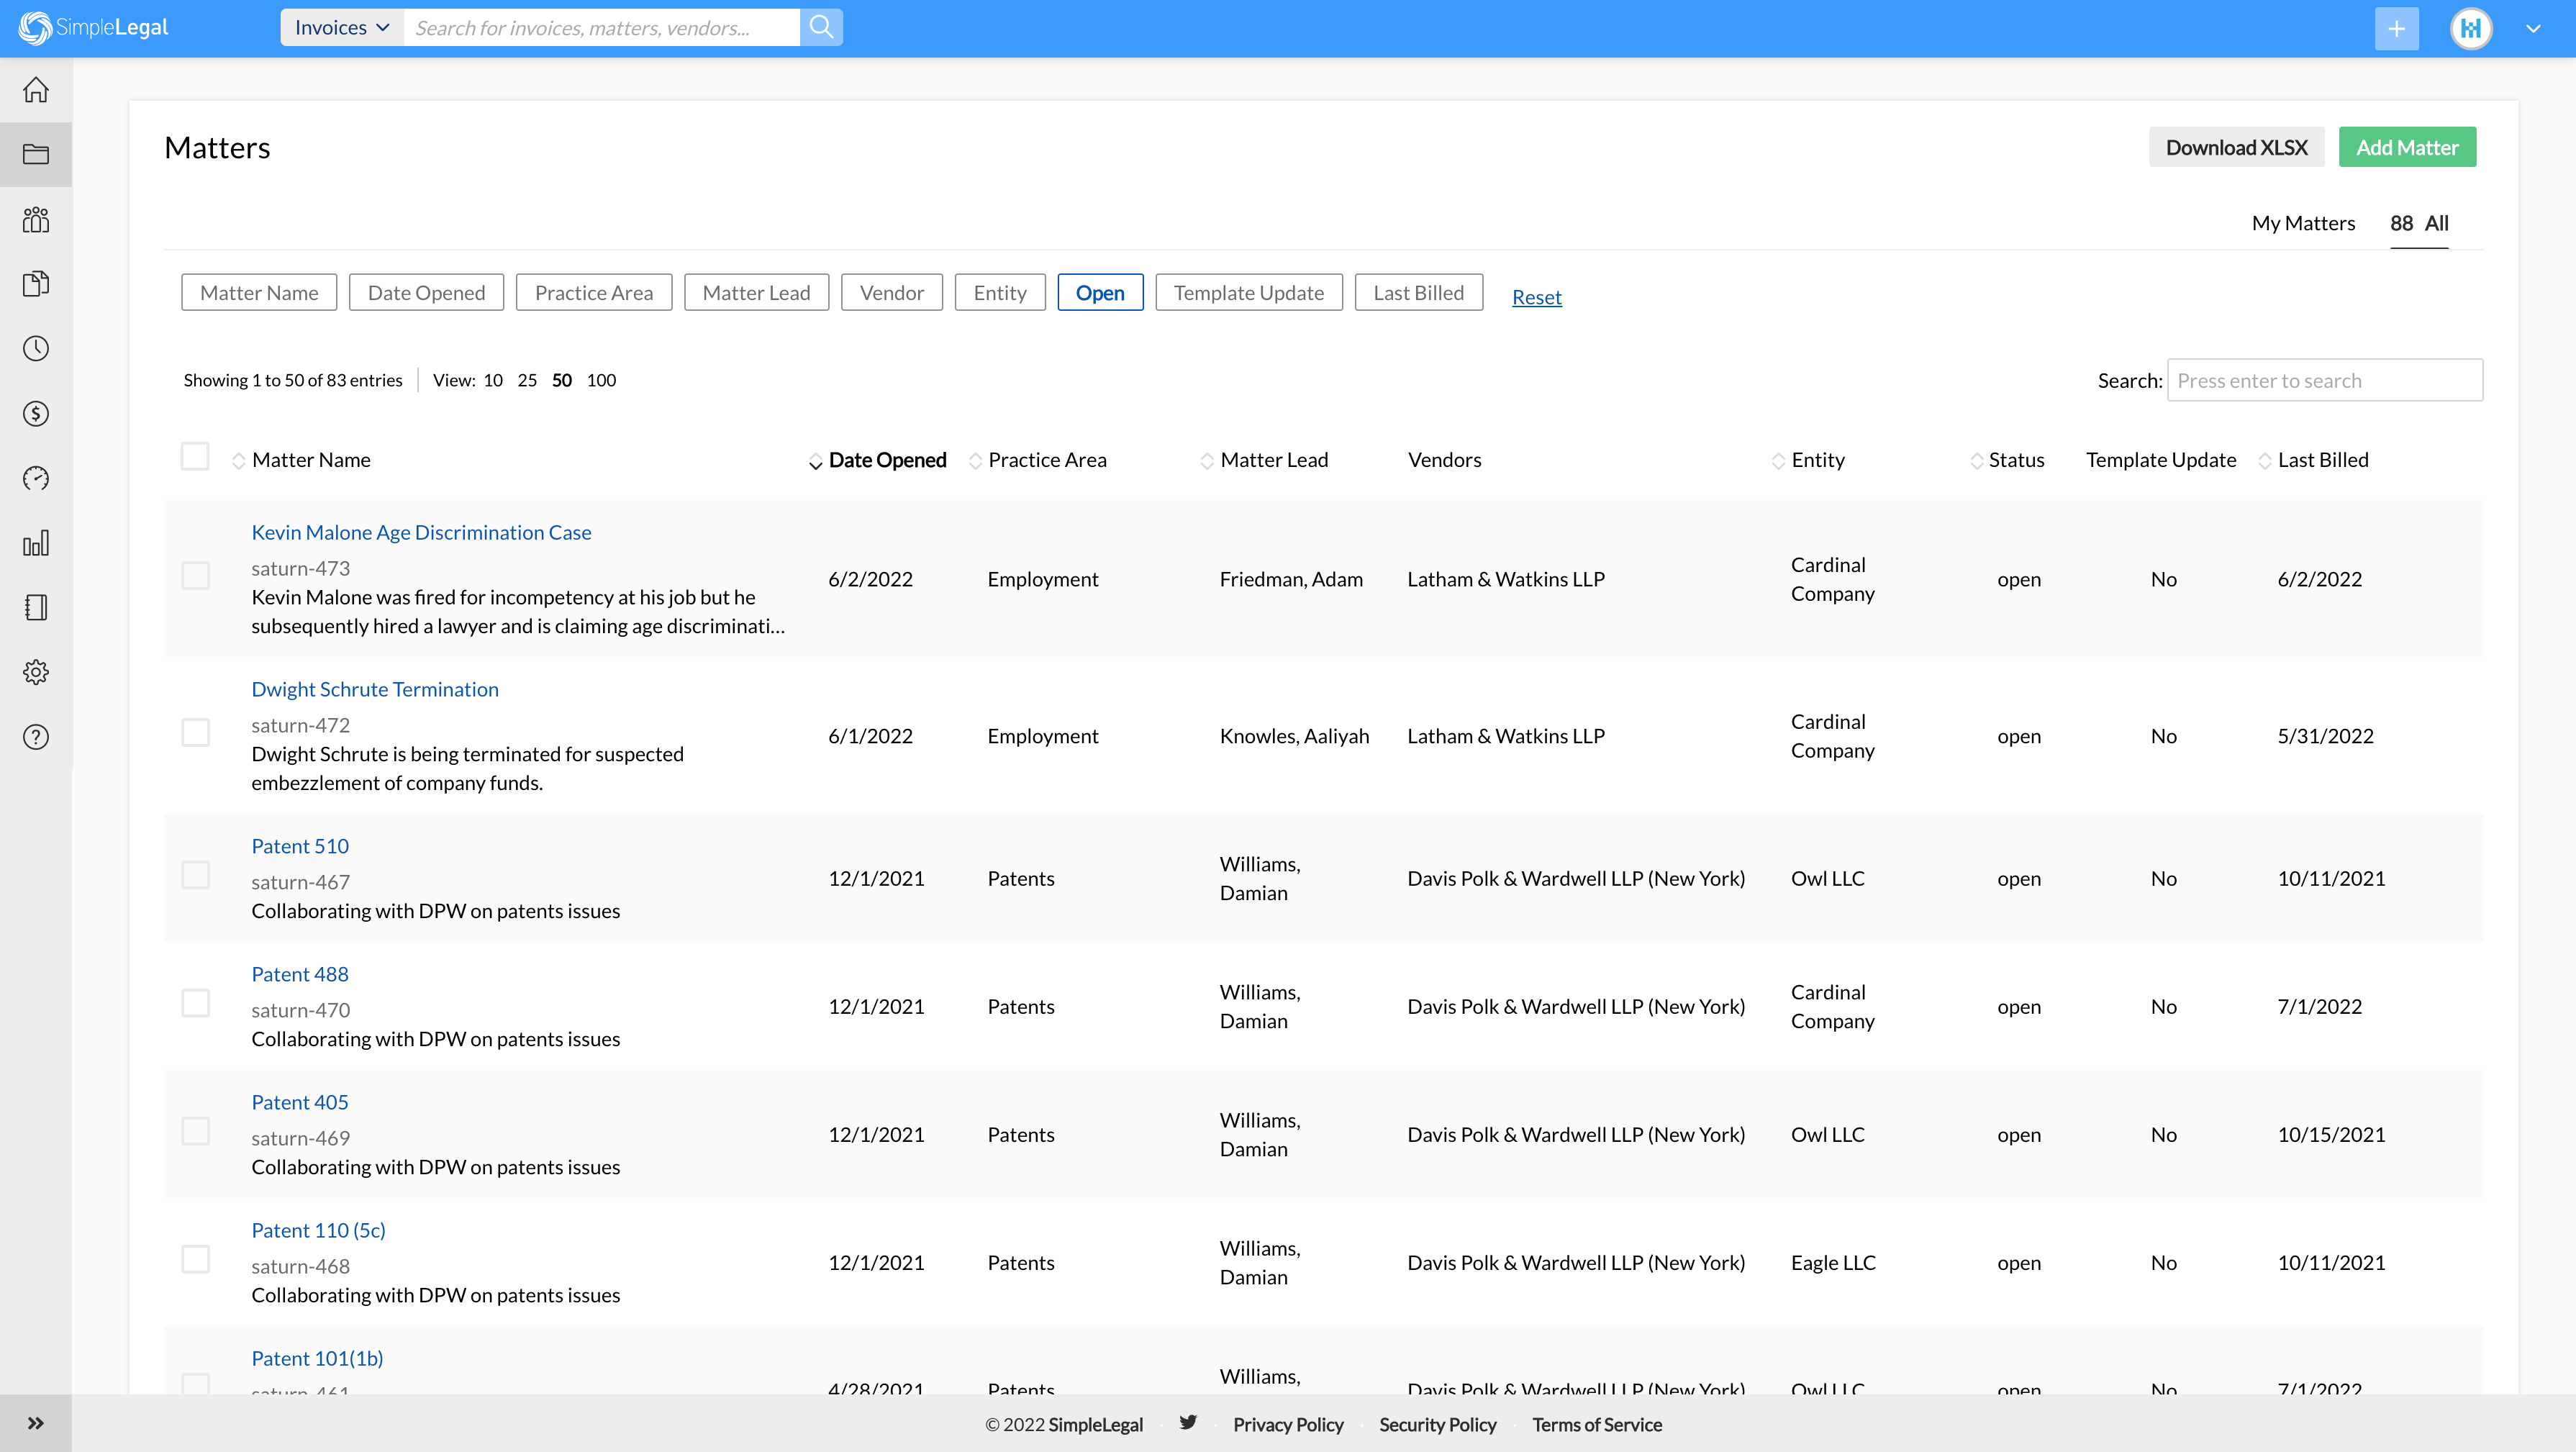The image size is (2576, 1452).
Task: Open the Invoices scope dropdown in top bar
Action: (341, 27)
